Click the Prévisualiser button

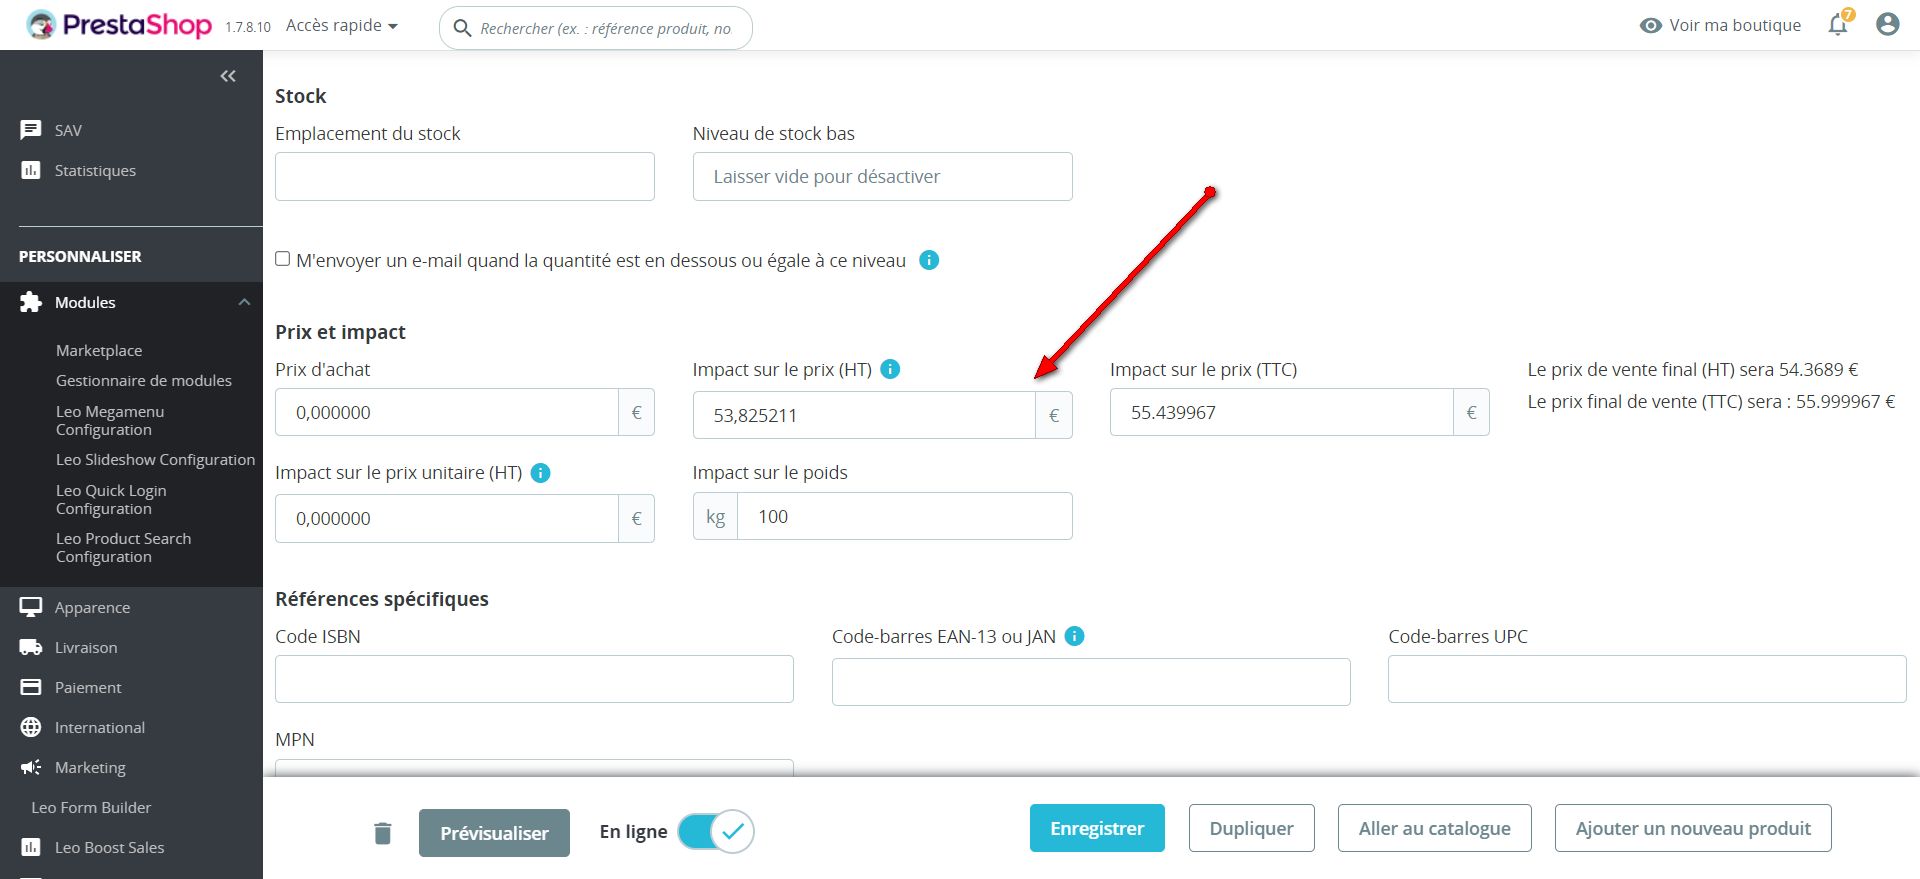494,833
